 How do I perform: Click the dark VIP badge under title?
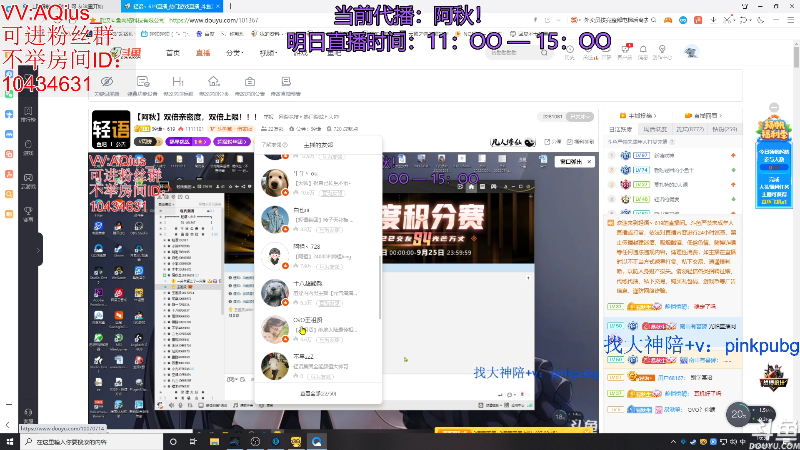148,141
